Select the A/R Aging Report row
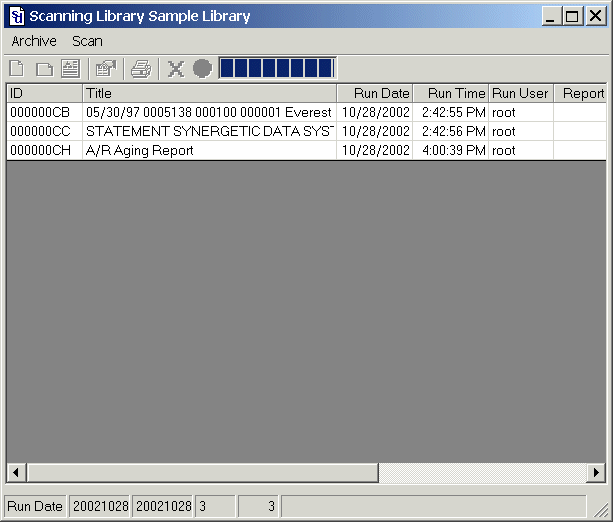Viewport: 613px width, 522px height. tap(140, 150)
